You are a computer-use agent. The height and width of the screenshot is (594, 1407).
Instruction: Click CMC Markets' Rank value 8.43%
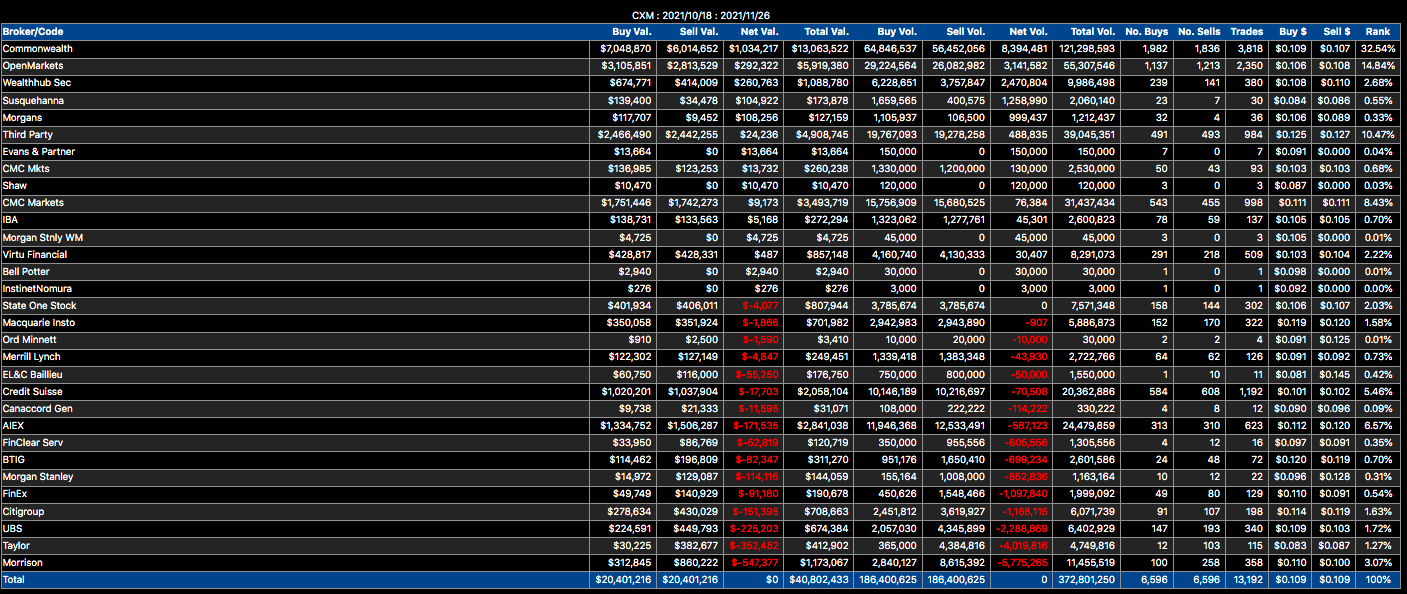click(x=1378, y=203)
